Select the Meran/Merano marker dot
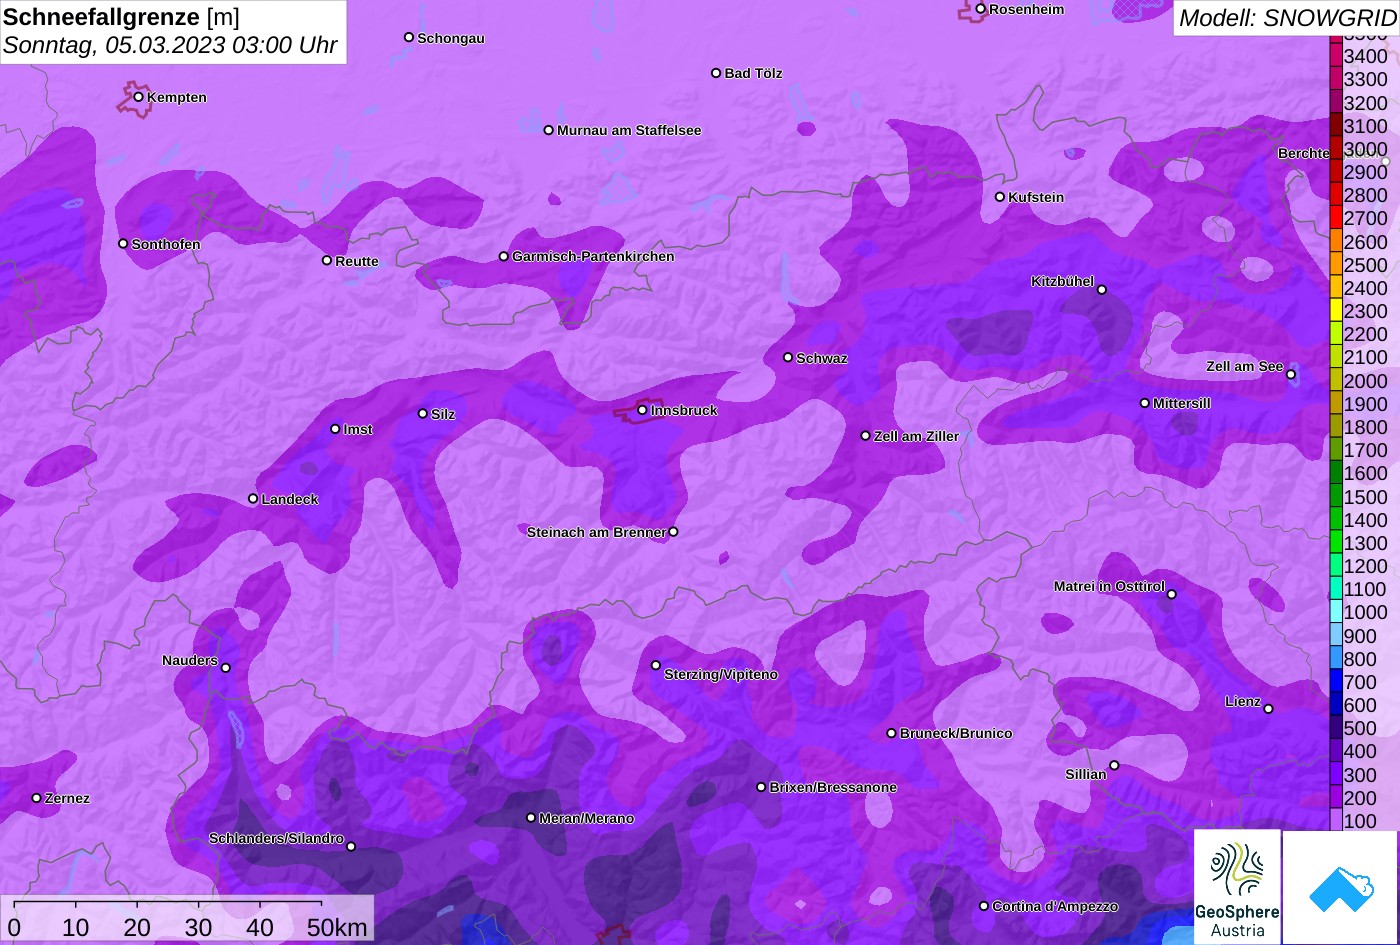 (531, 818)
